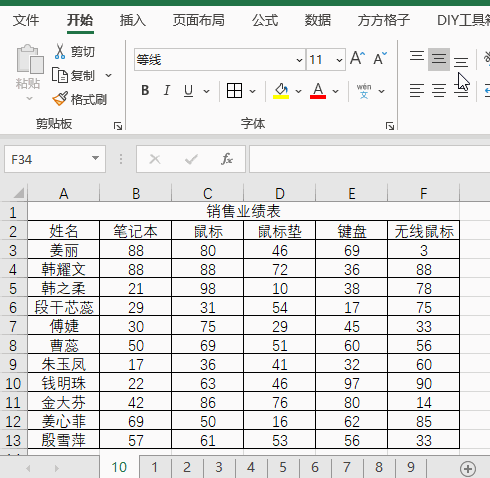The width and height of the screenshot is (490, 478).
Task: Click the cancel X in formula bar
Action: pos(155,159)
